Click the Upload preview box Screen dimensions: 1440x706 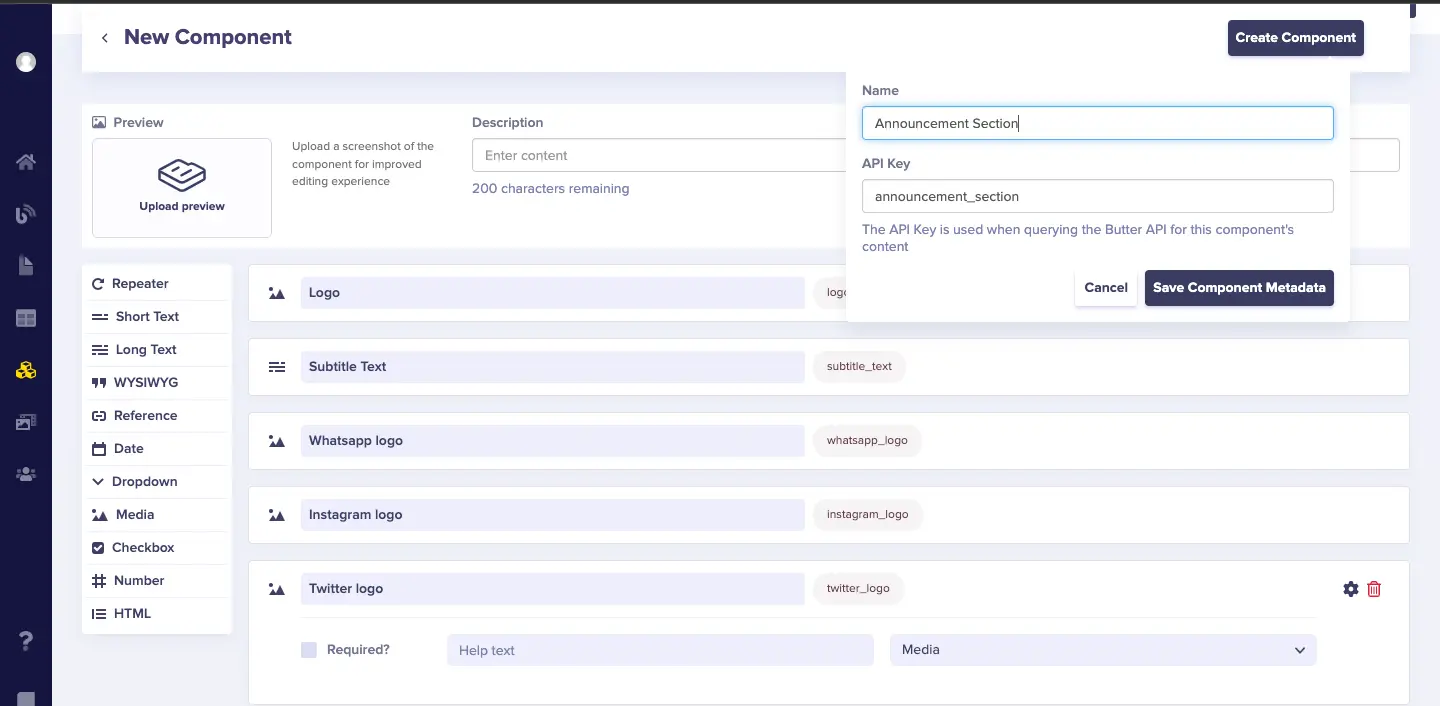(x=182, y=188)
